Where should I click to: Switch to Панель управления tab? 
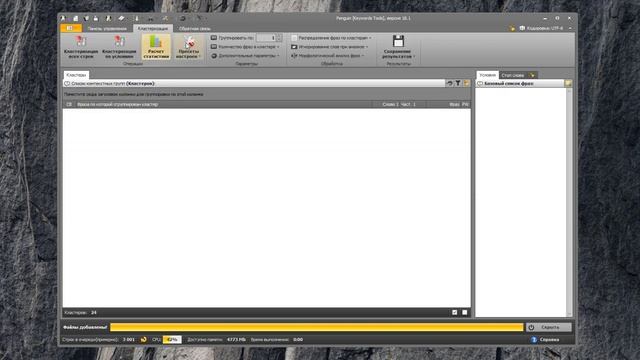(x=107, y=29)
